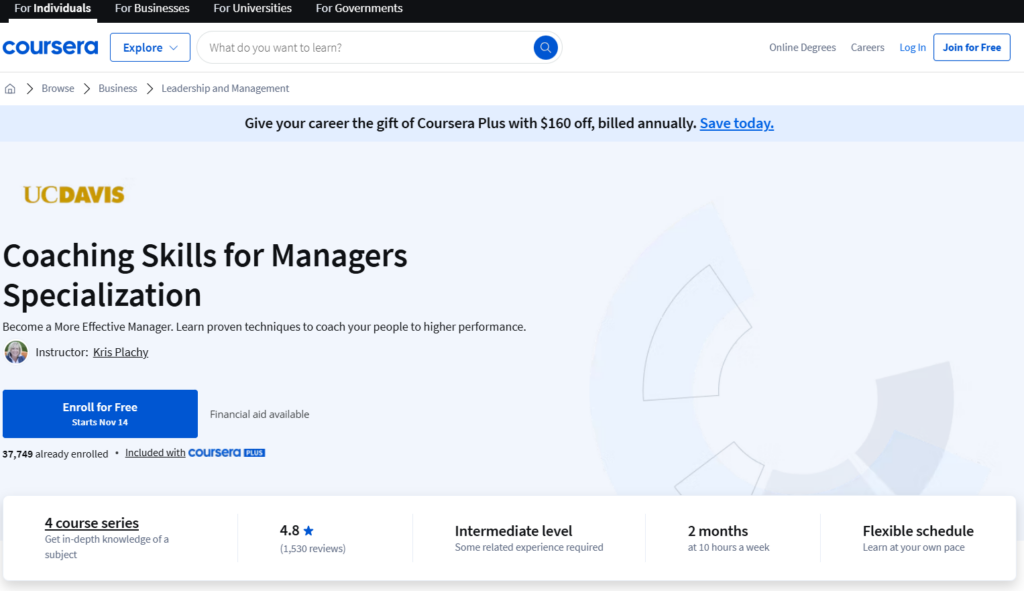Click Save today promo link

coord(737,123)
